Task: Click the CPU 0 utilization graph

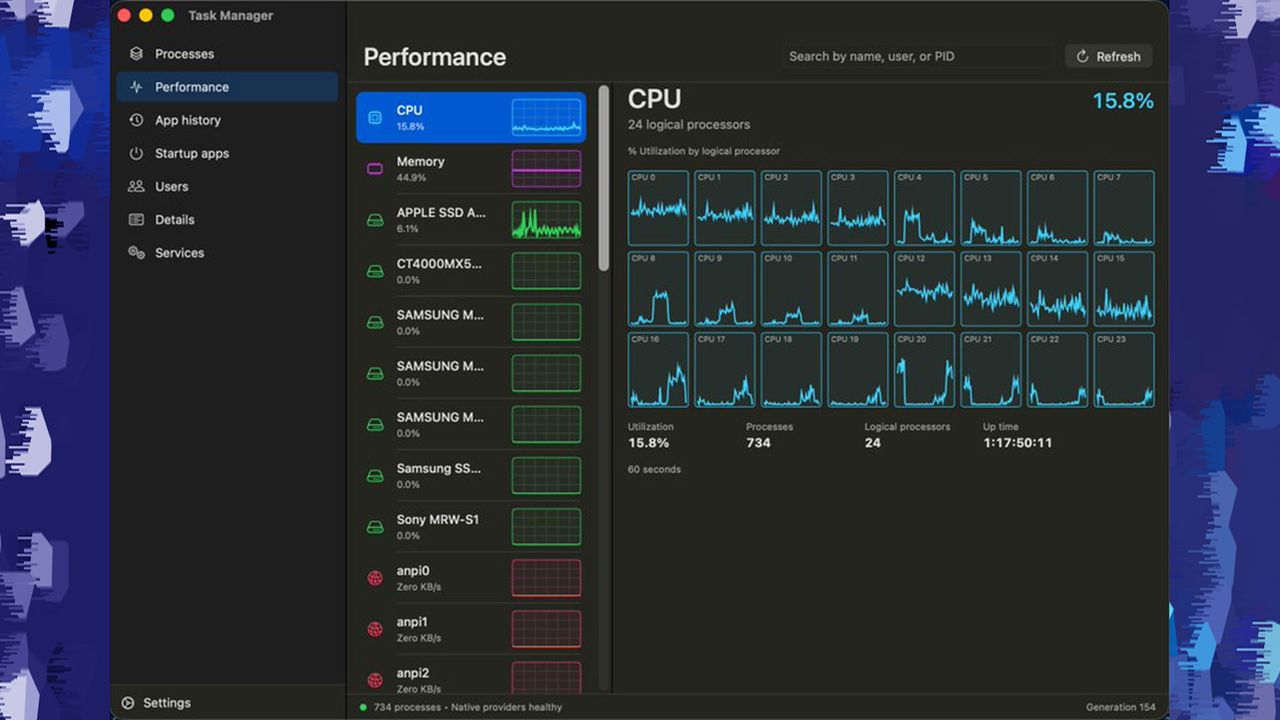Action: pyautogui.click(x=658, y=208)
